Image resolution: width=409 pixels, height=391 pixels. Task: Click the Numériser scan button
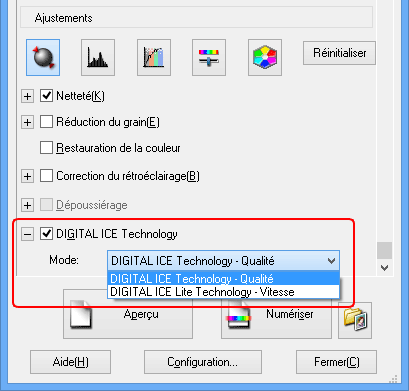pyautogui.click(x=276, y=314)
